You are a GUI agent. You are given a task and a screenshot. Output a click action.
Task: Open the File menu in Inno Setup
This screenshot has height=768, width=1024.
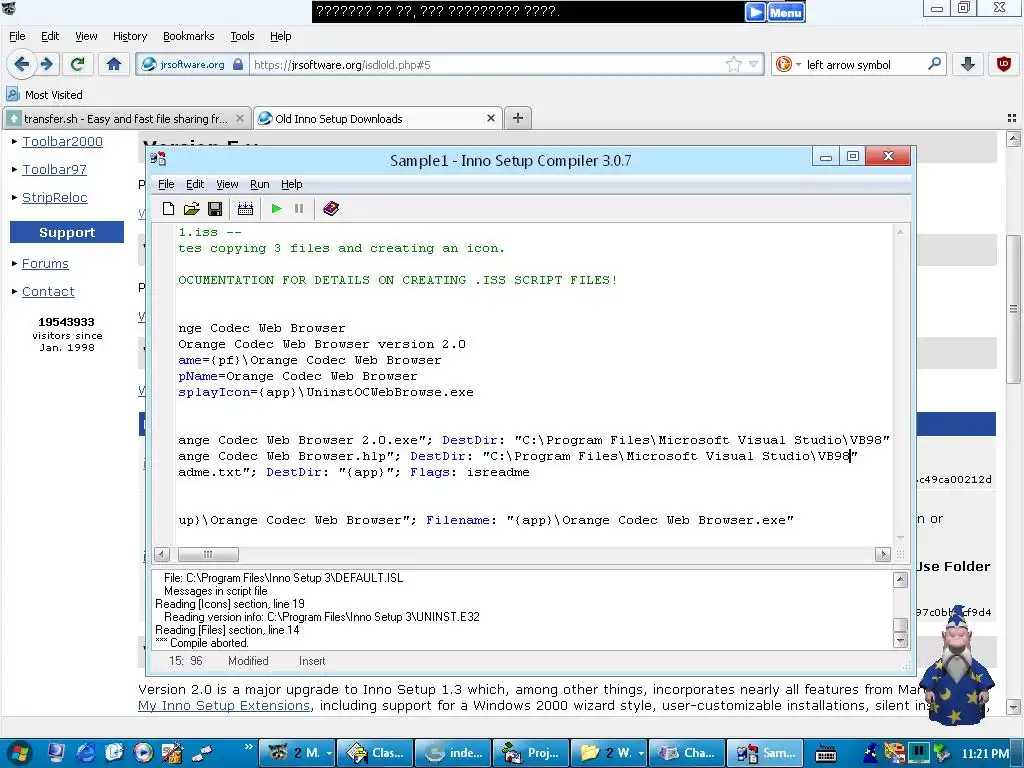click(166, 184)
